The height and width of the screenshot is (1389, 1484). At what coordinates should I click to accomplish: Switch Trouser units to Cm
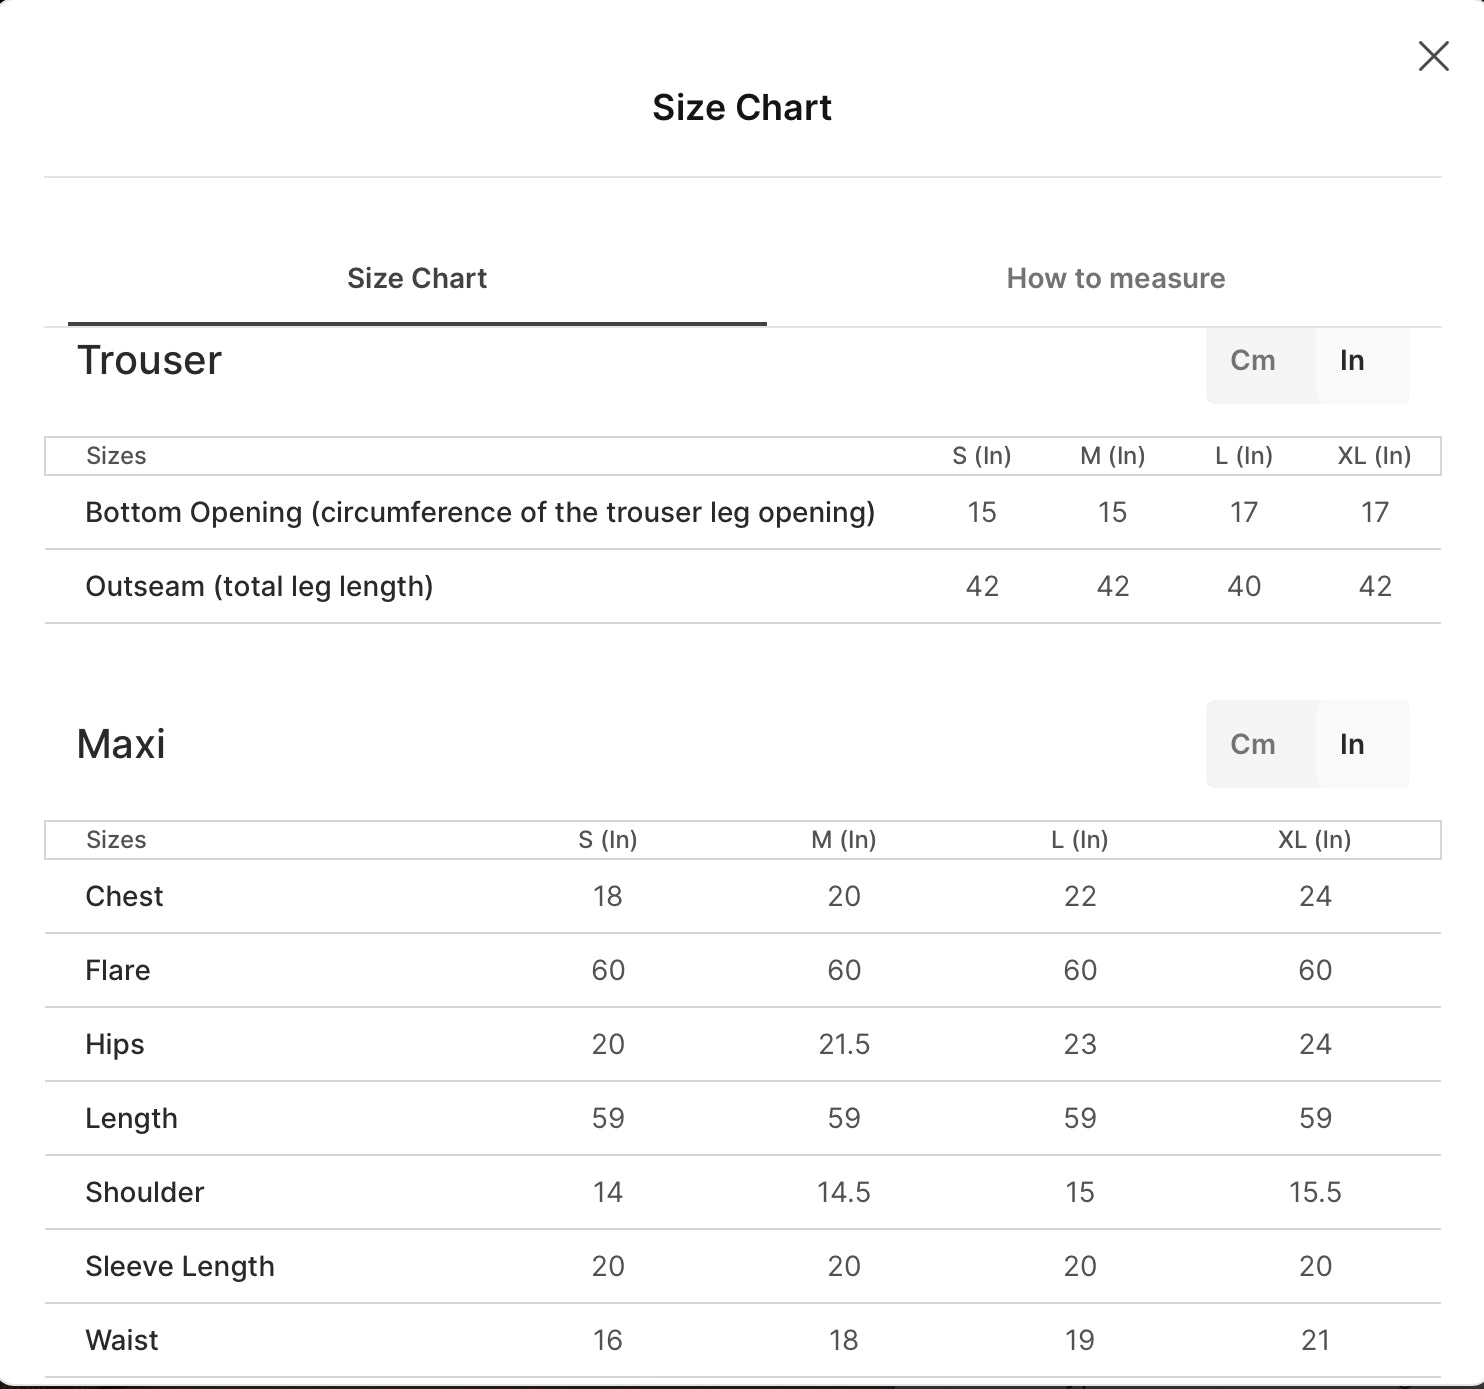click(1252, 360)
